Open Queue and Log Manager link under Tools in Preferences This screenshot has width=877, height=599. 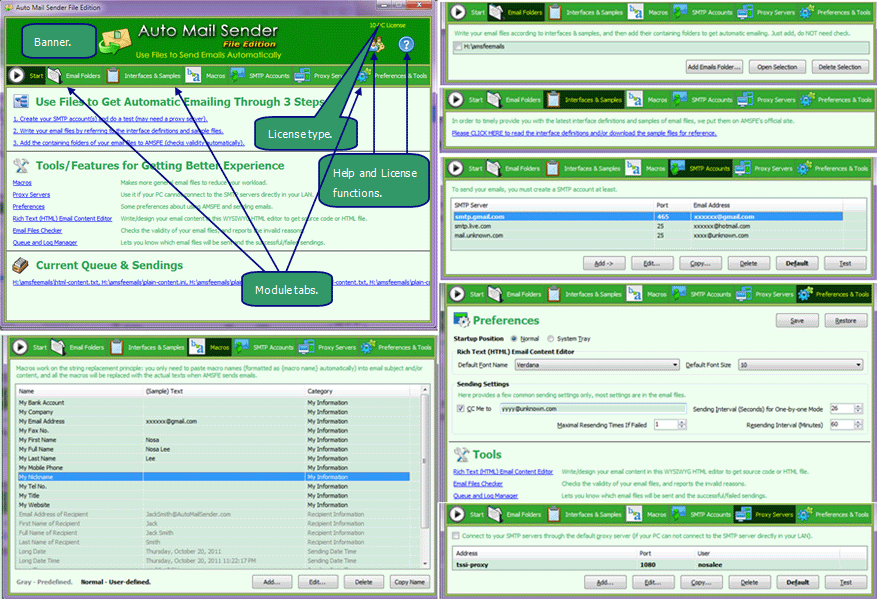[485, 496]
